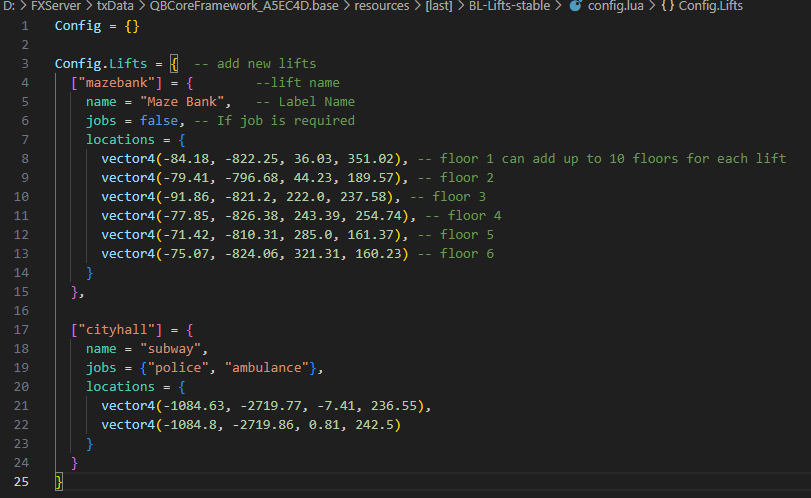
Task: Select line 1 via its line number
Action: tap(24, 26)
